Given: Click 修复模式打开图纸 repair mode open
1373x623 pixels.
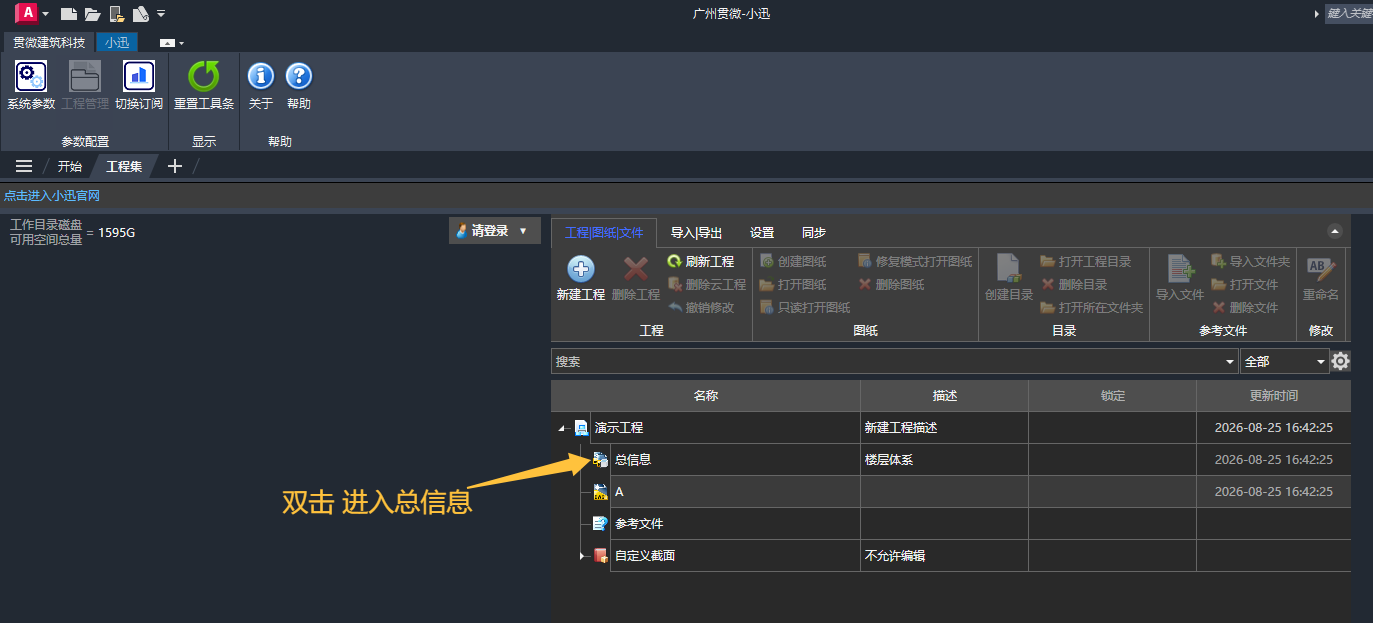Looking at the screenshot, I should point(915,261).
